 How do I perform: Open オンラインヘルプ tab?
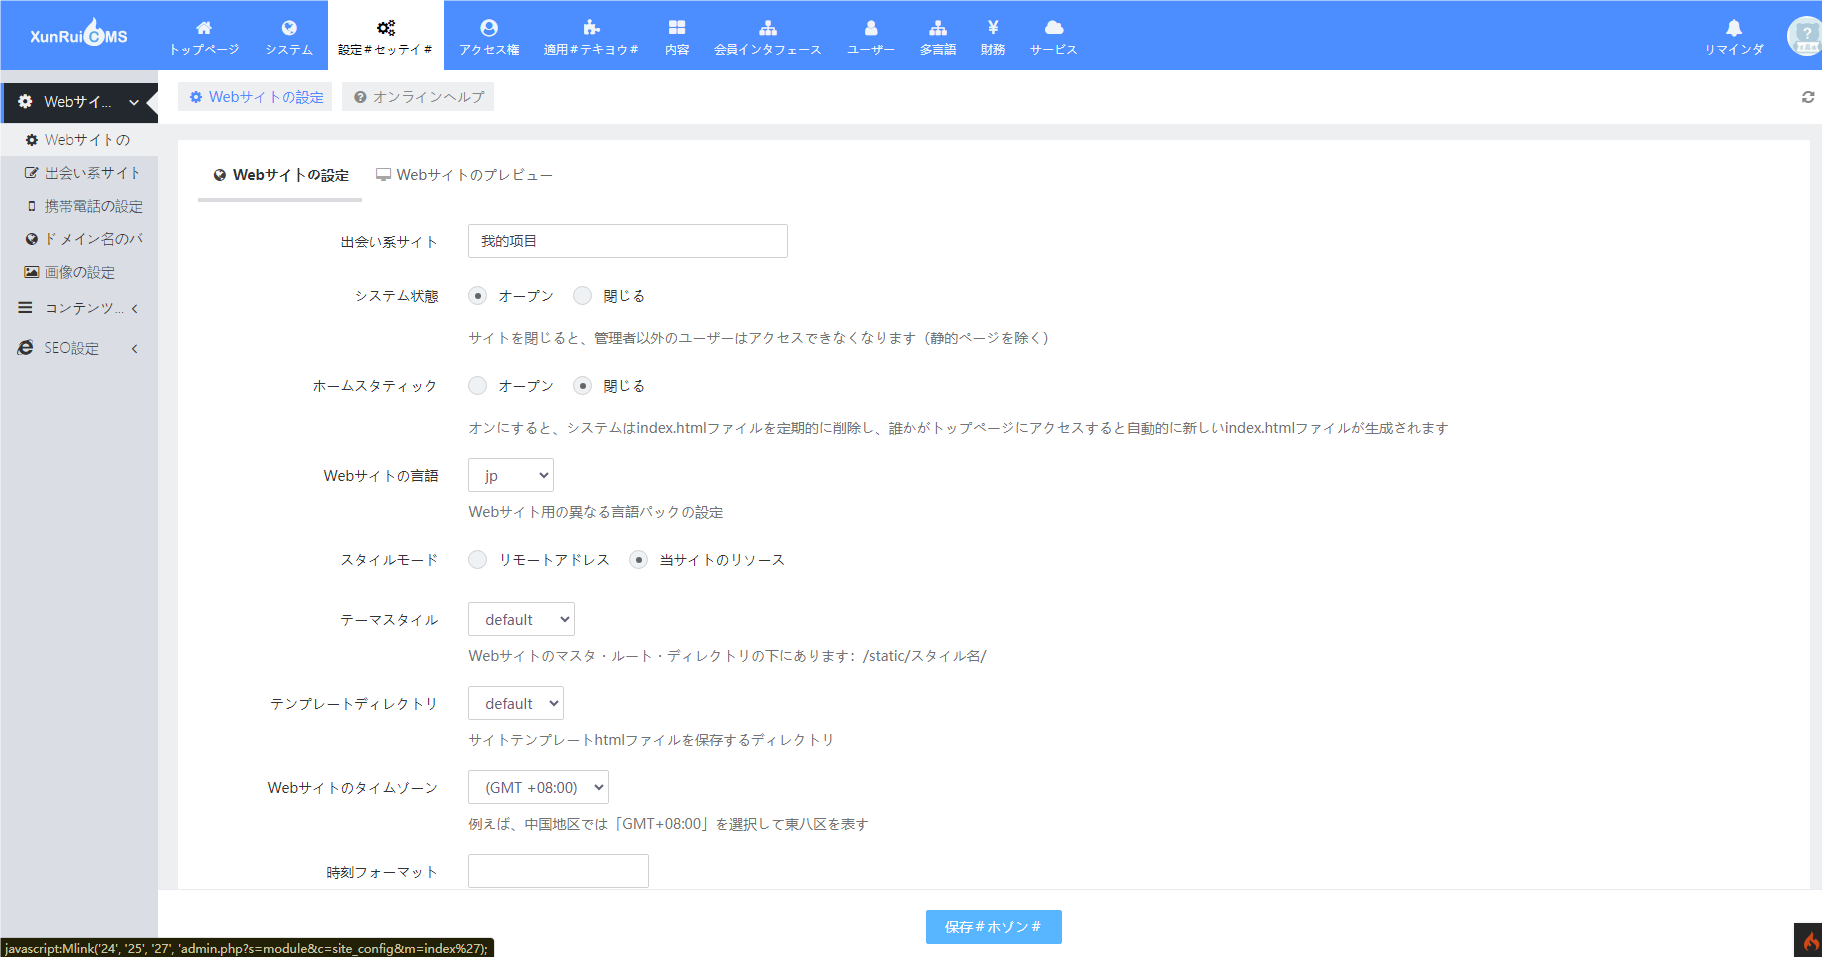[418, 97]
